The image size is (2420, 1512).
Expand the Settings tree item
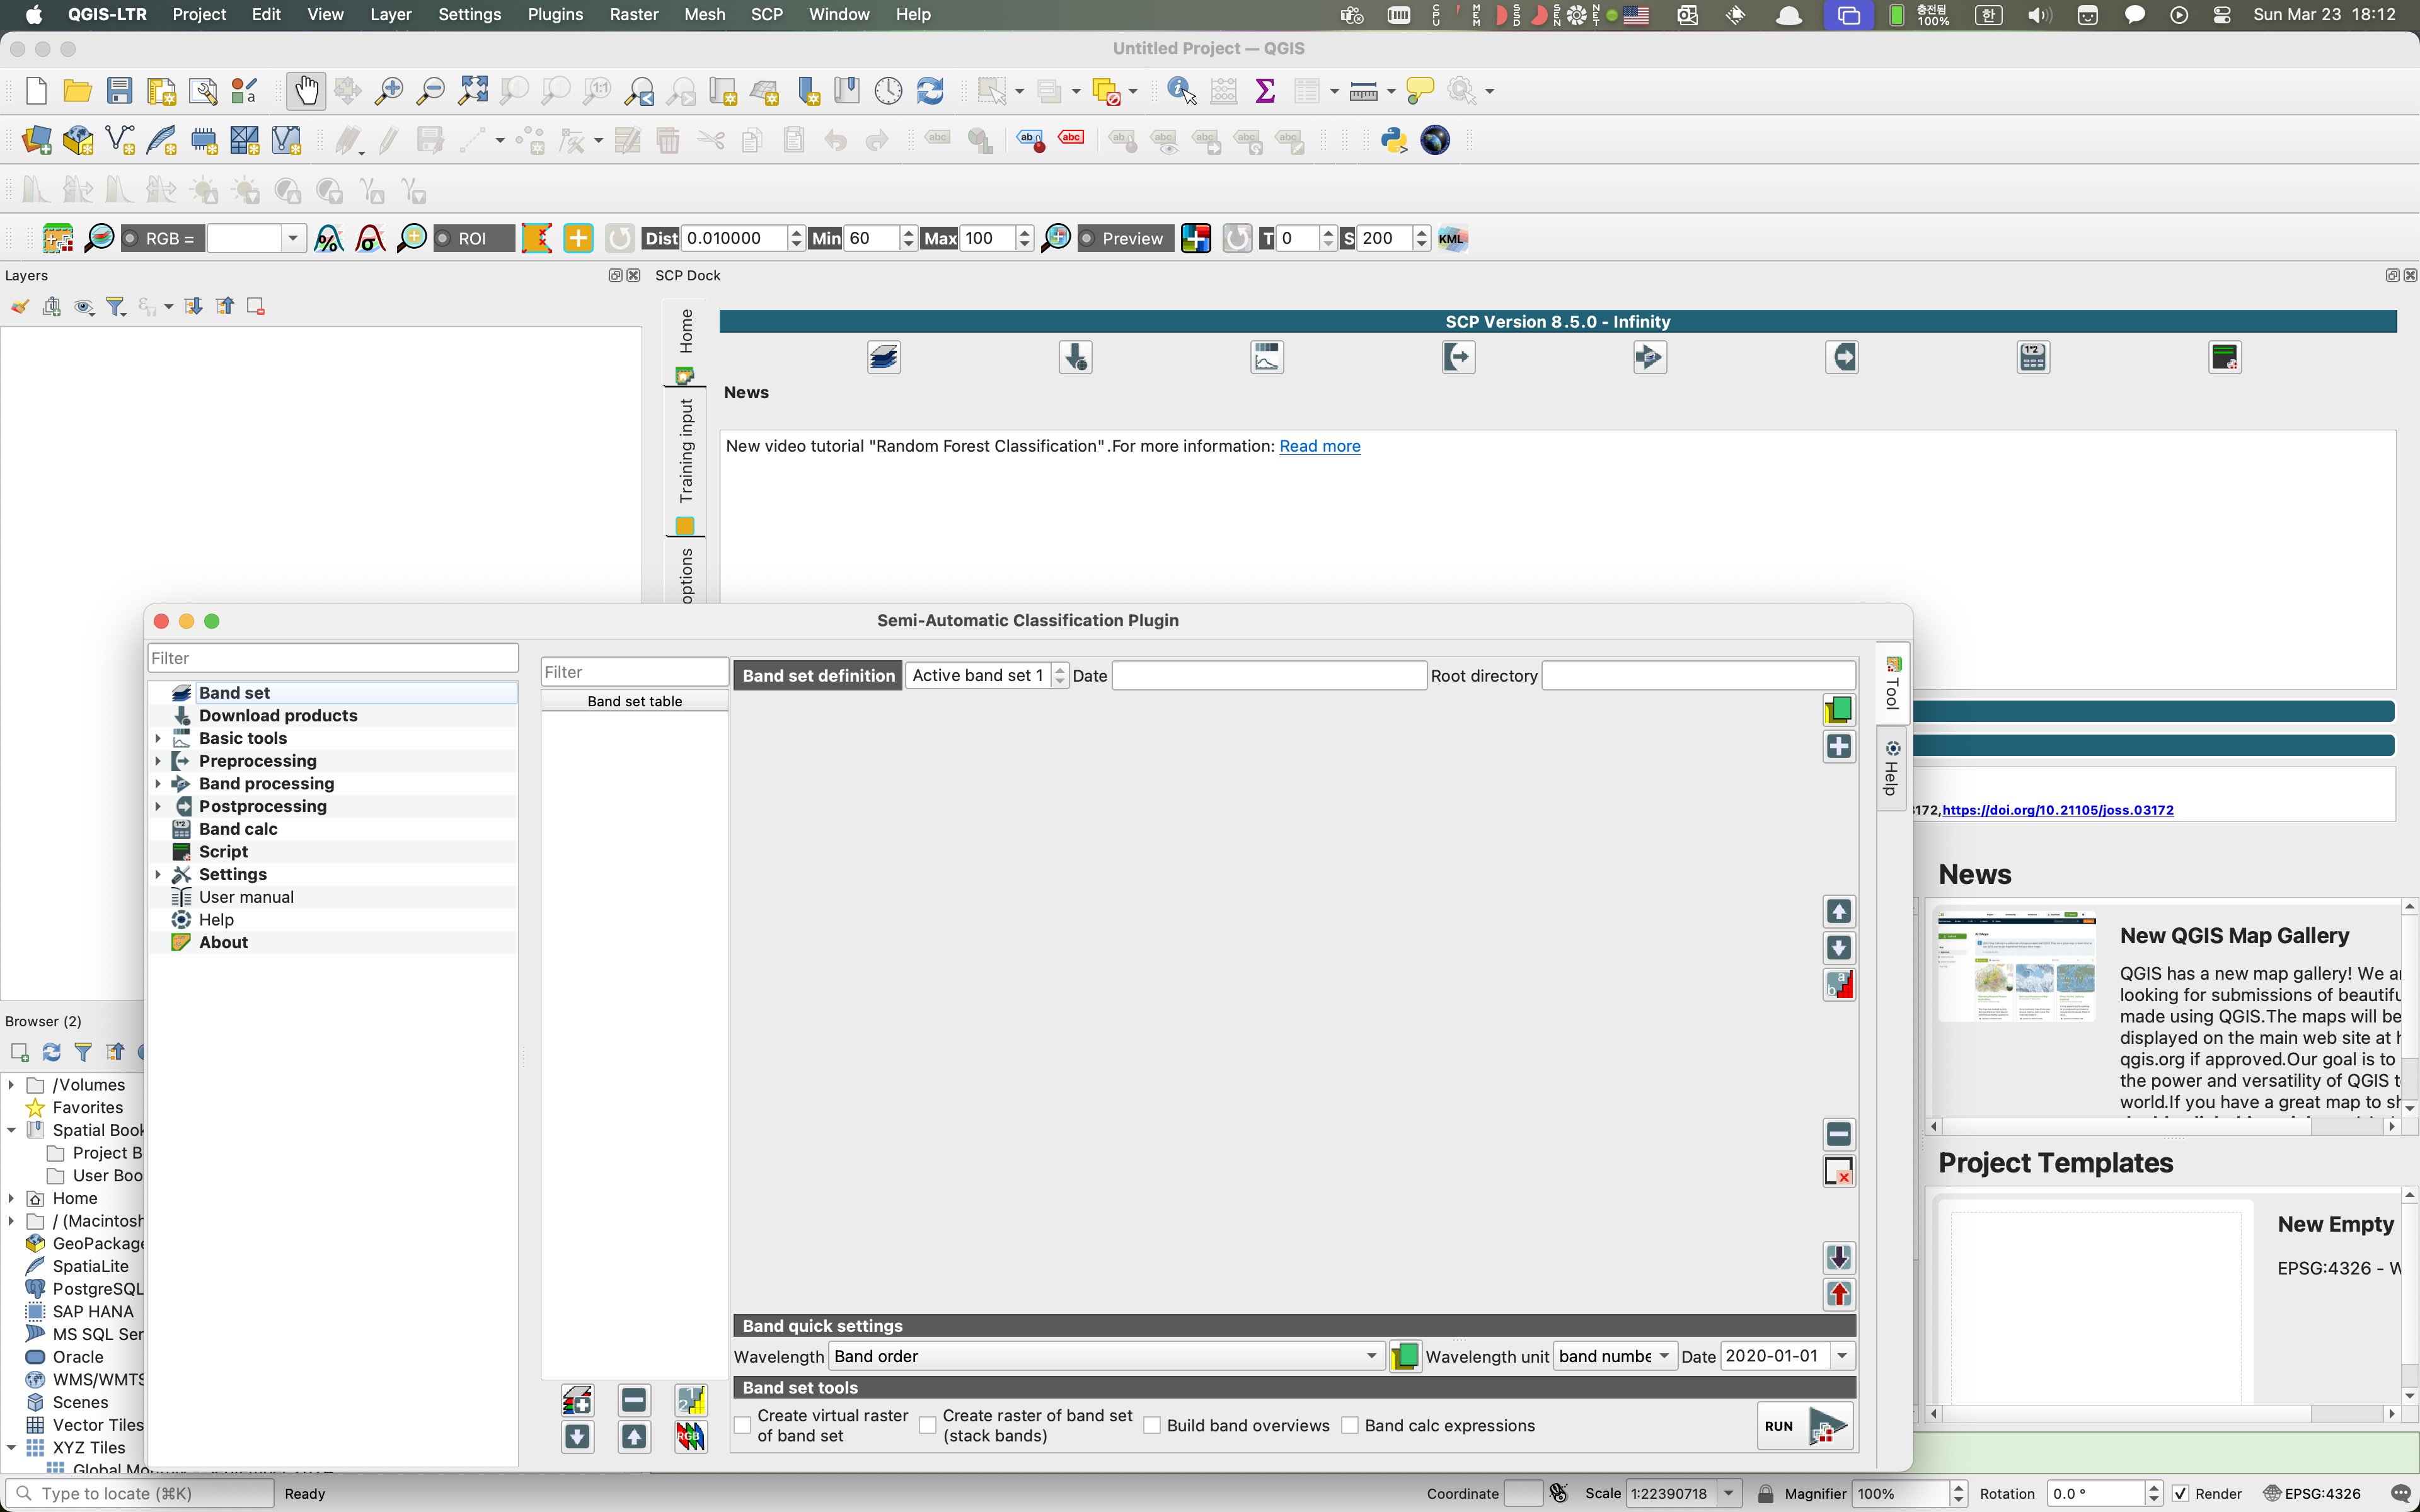coord(158,874)
